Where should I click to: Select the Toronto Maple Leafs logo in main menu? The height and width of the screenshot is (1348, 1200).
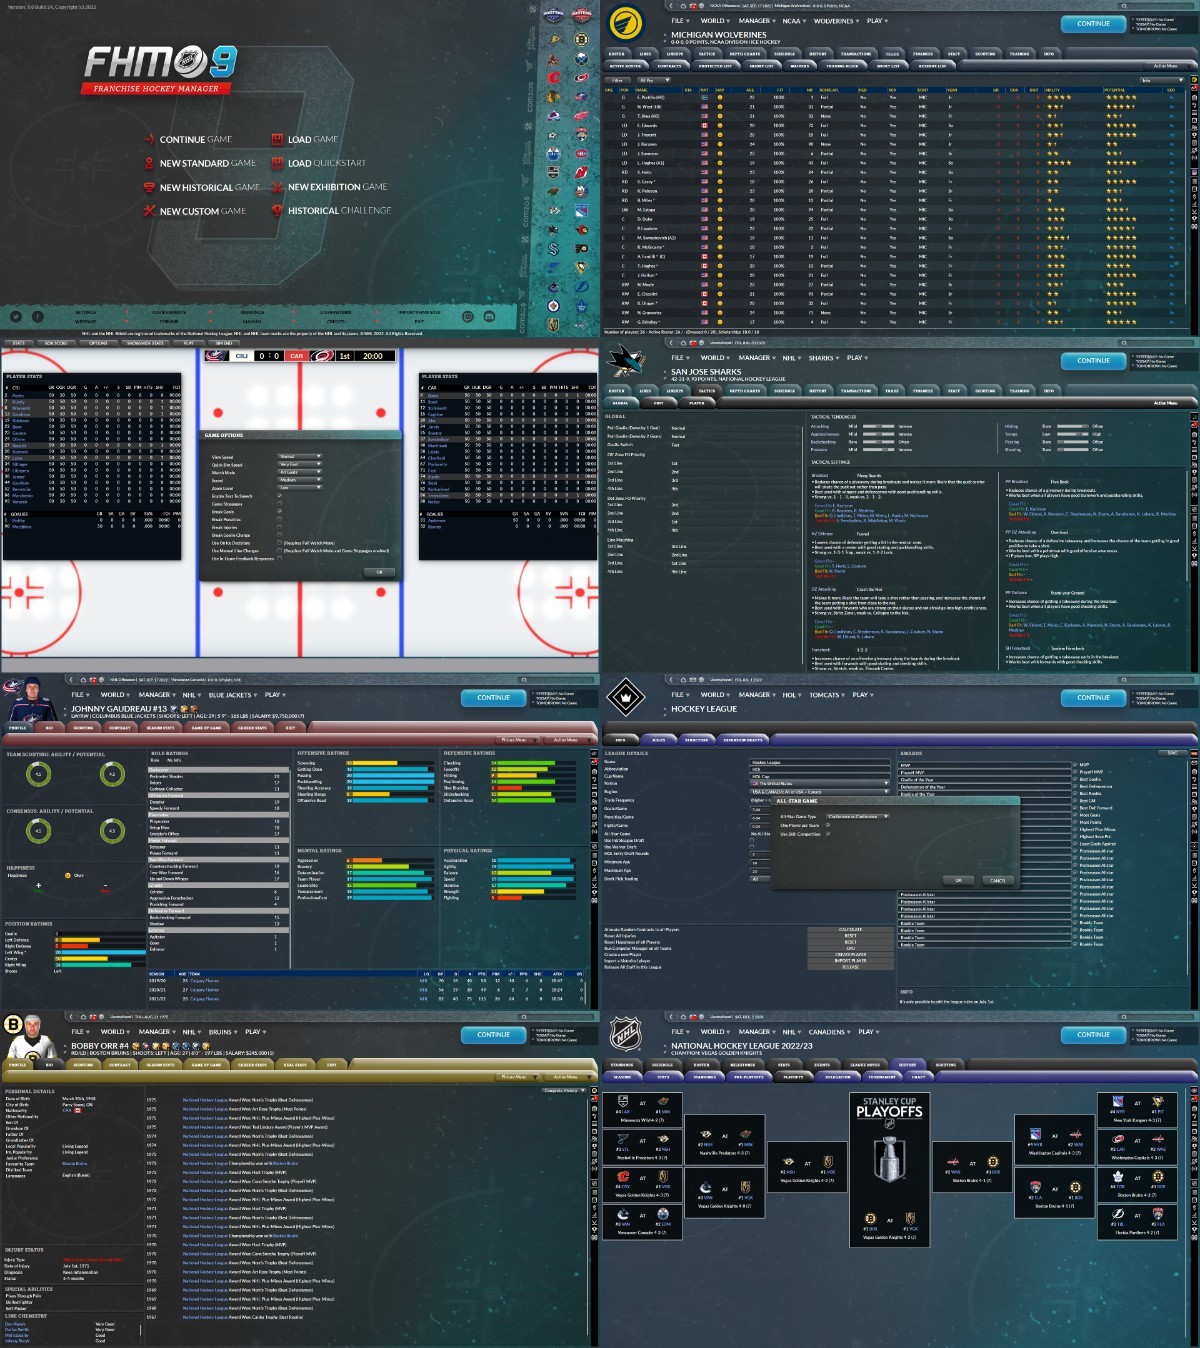point(582,307)
